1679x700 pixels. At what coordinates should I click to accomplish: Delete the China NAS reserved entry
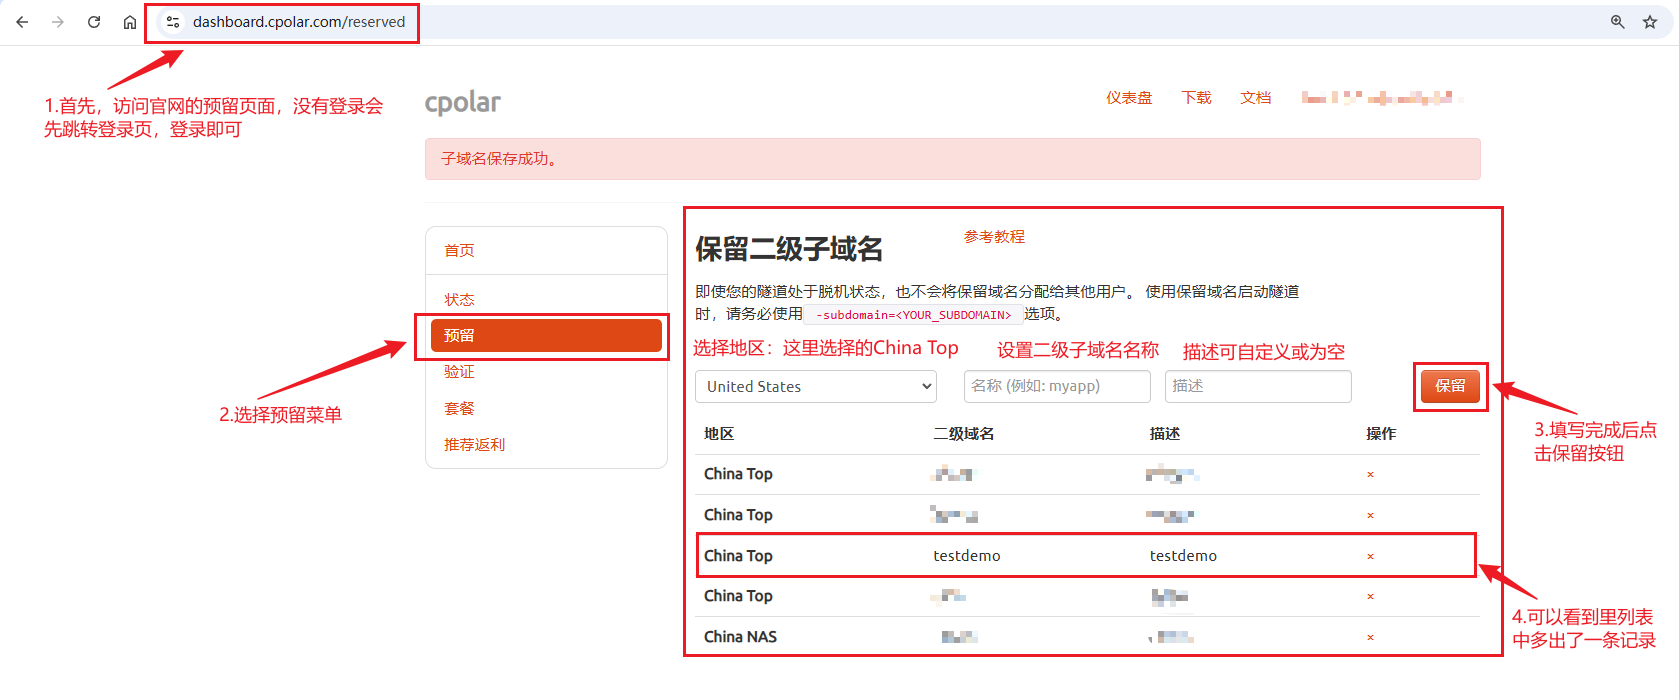[x=1370, y=637]
